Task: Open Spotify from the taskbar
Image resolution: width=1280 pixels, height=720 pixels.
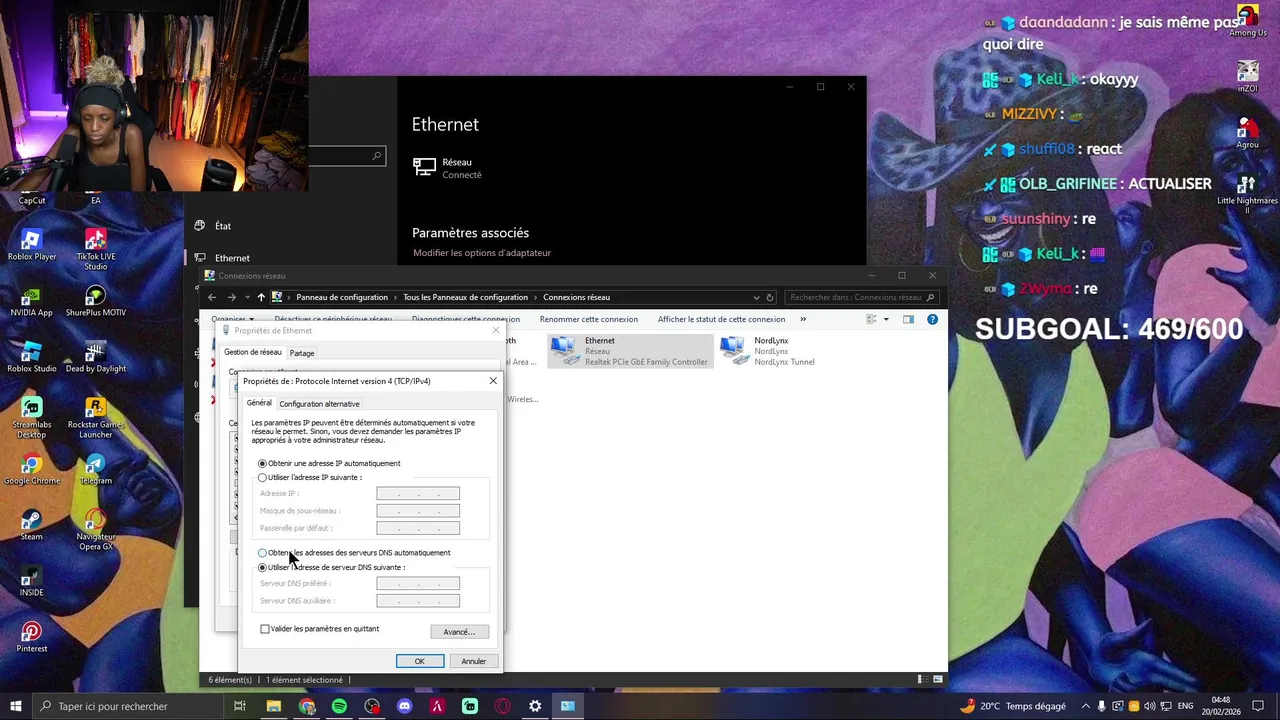Action: pyautogui.click(x=339, y=706)
